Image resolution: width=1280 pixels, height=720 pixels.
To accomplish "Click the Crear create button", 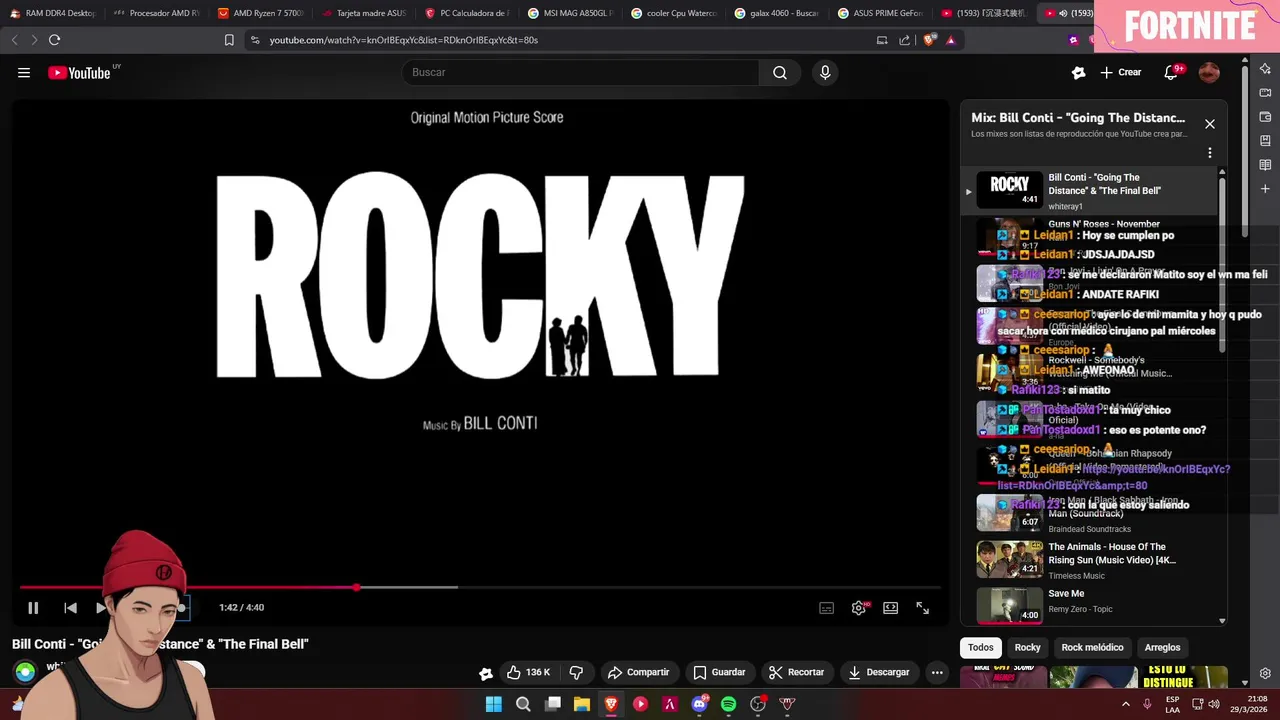I will [x=1121, y=72].
